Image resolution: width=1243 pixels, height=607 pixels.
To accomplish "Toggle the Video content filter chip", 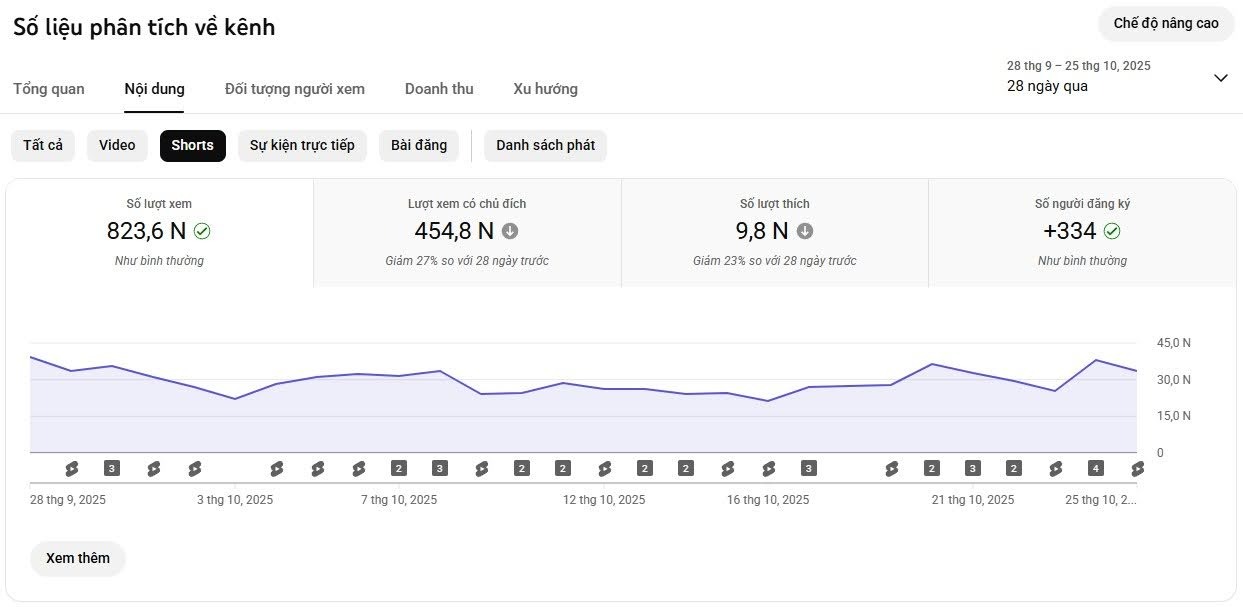I will point(117,145).
